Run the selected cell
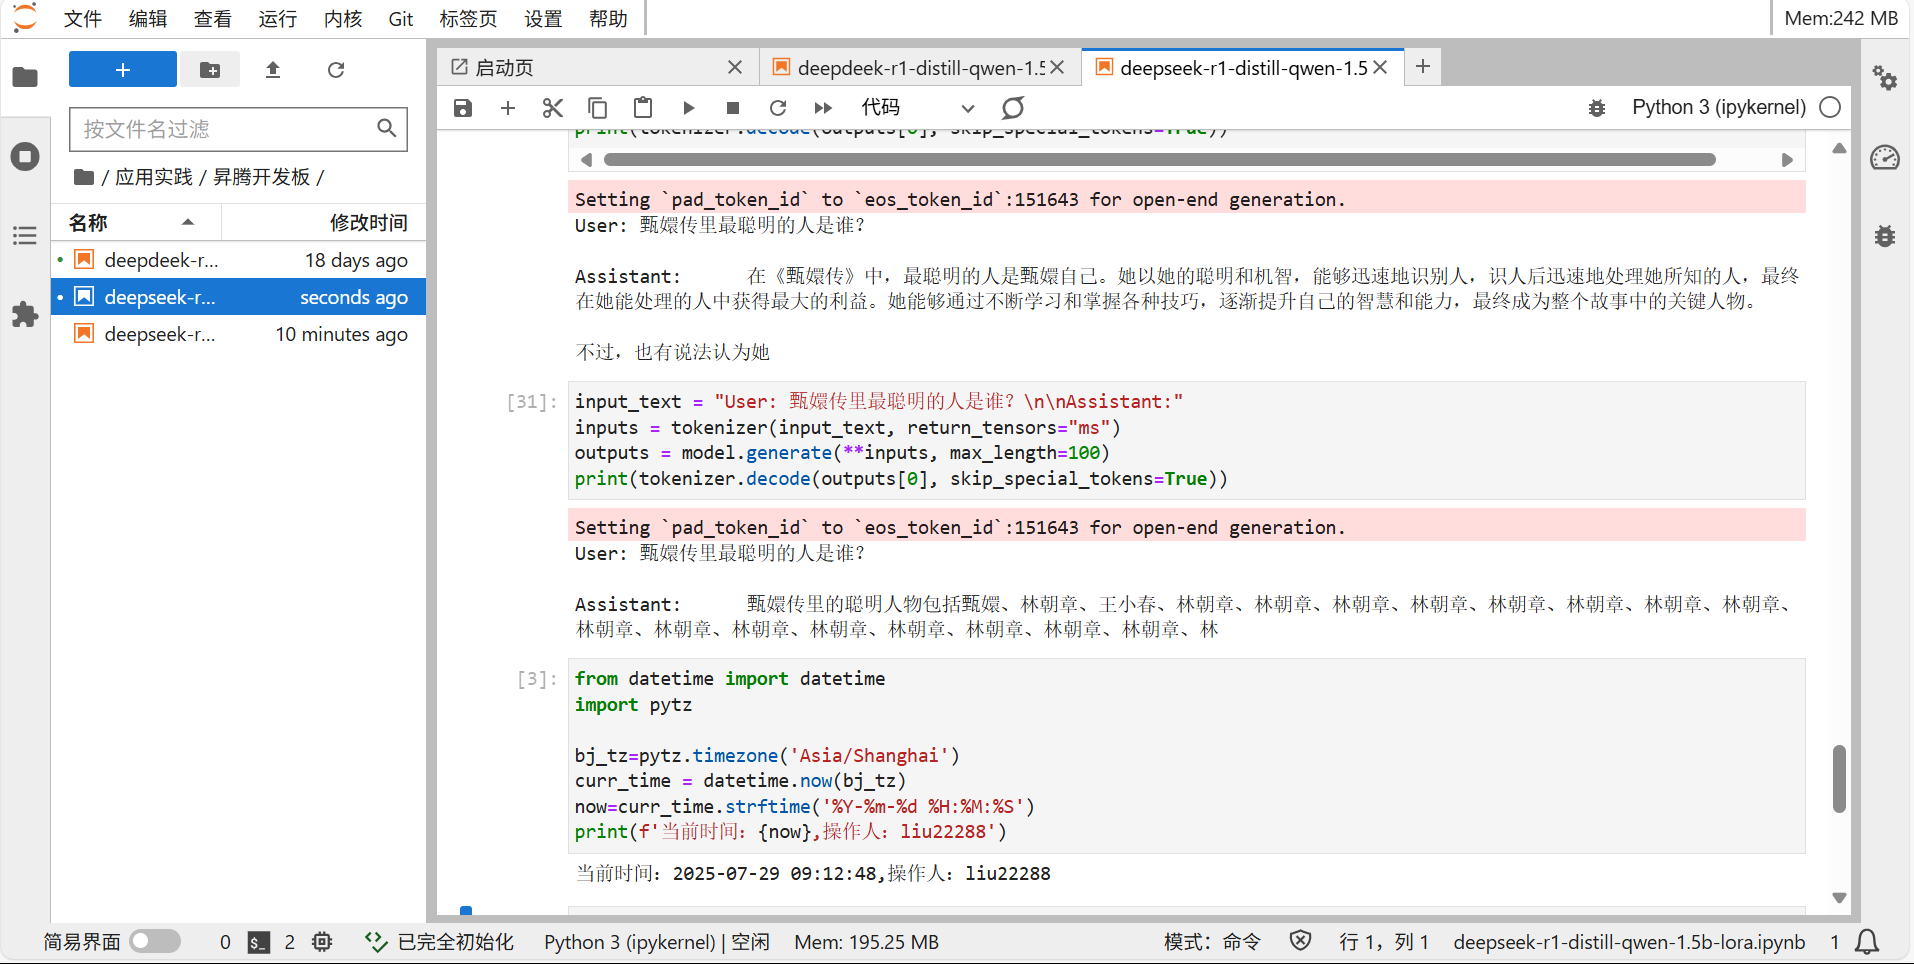Viewport: 1914px width, 964px height. pyautogui.click(x=688, y=108)
